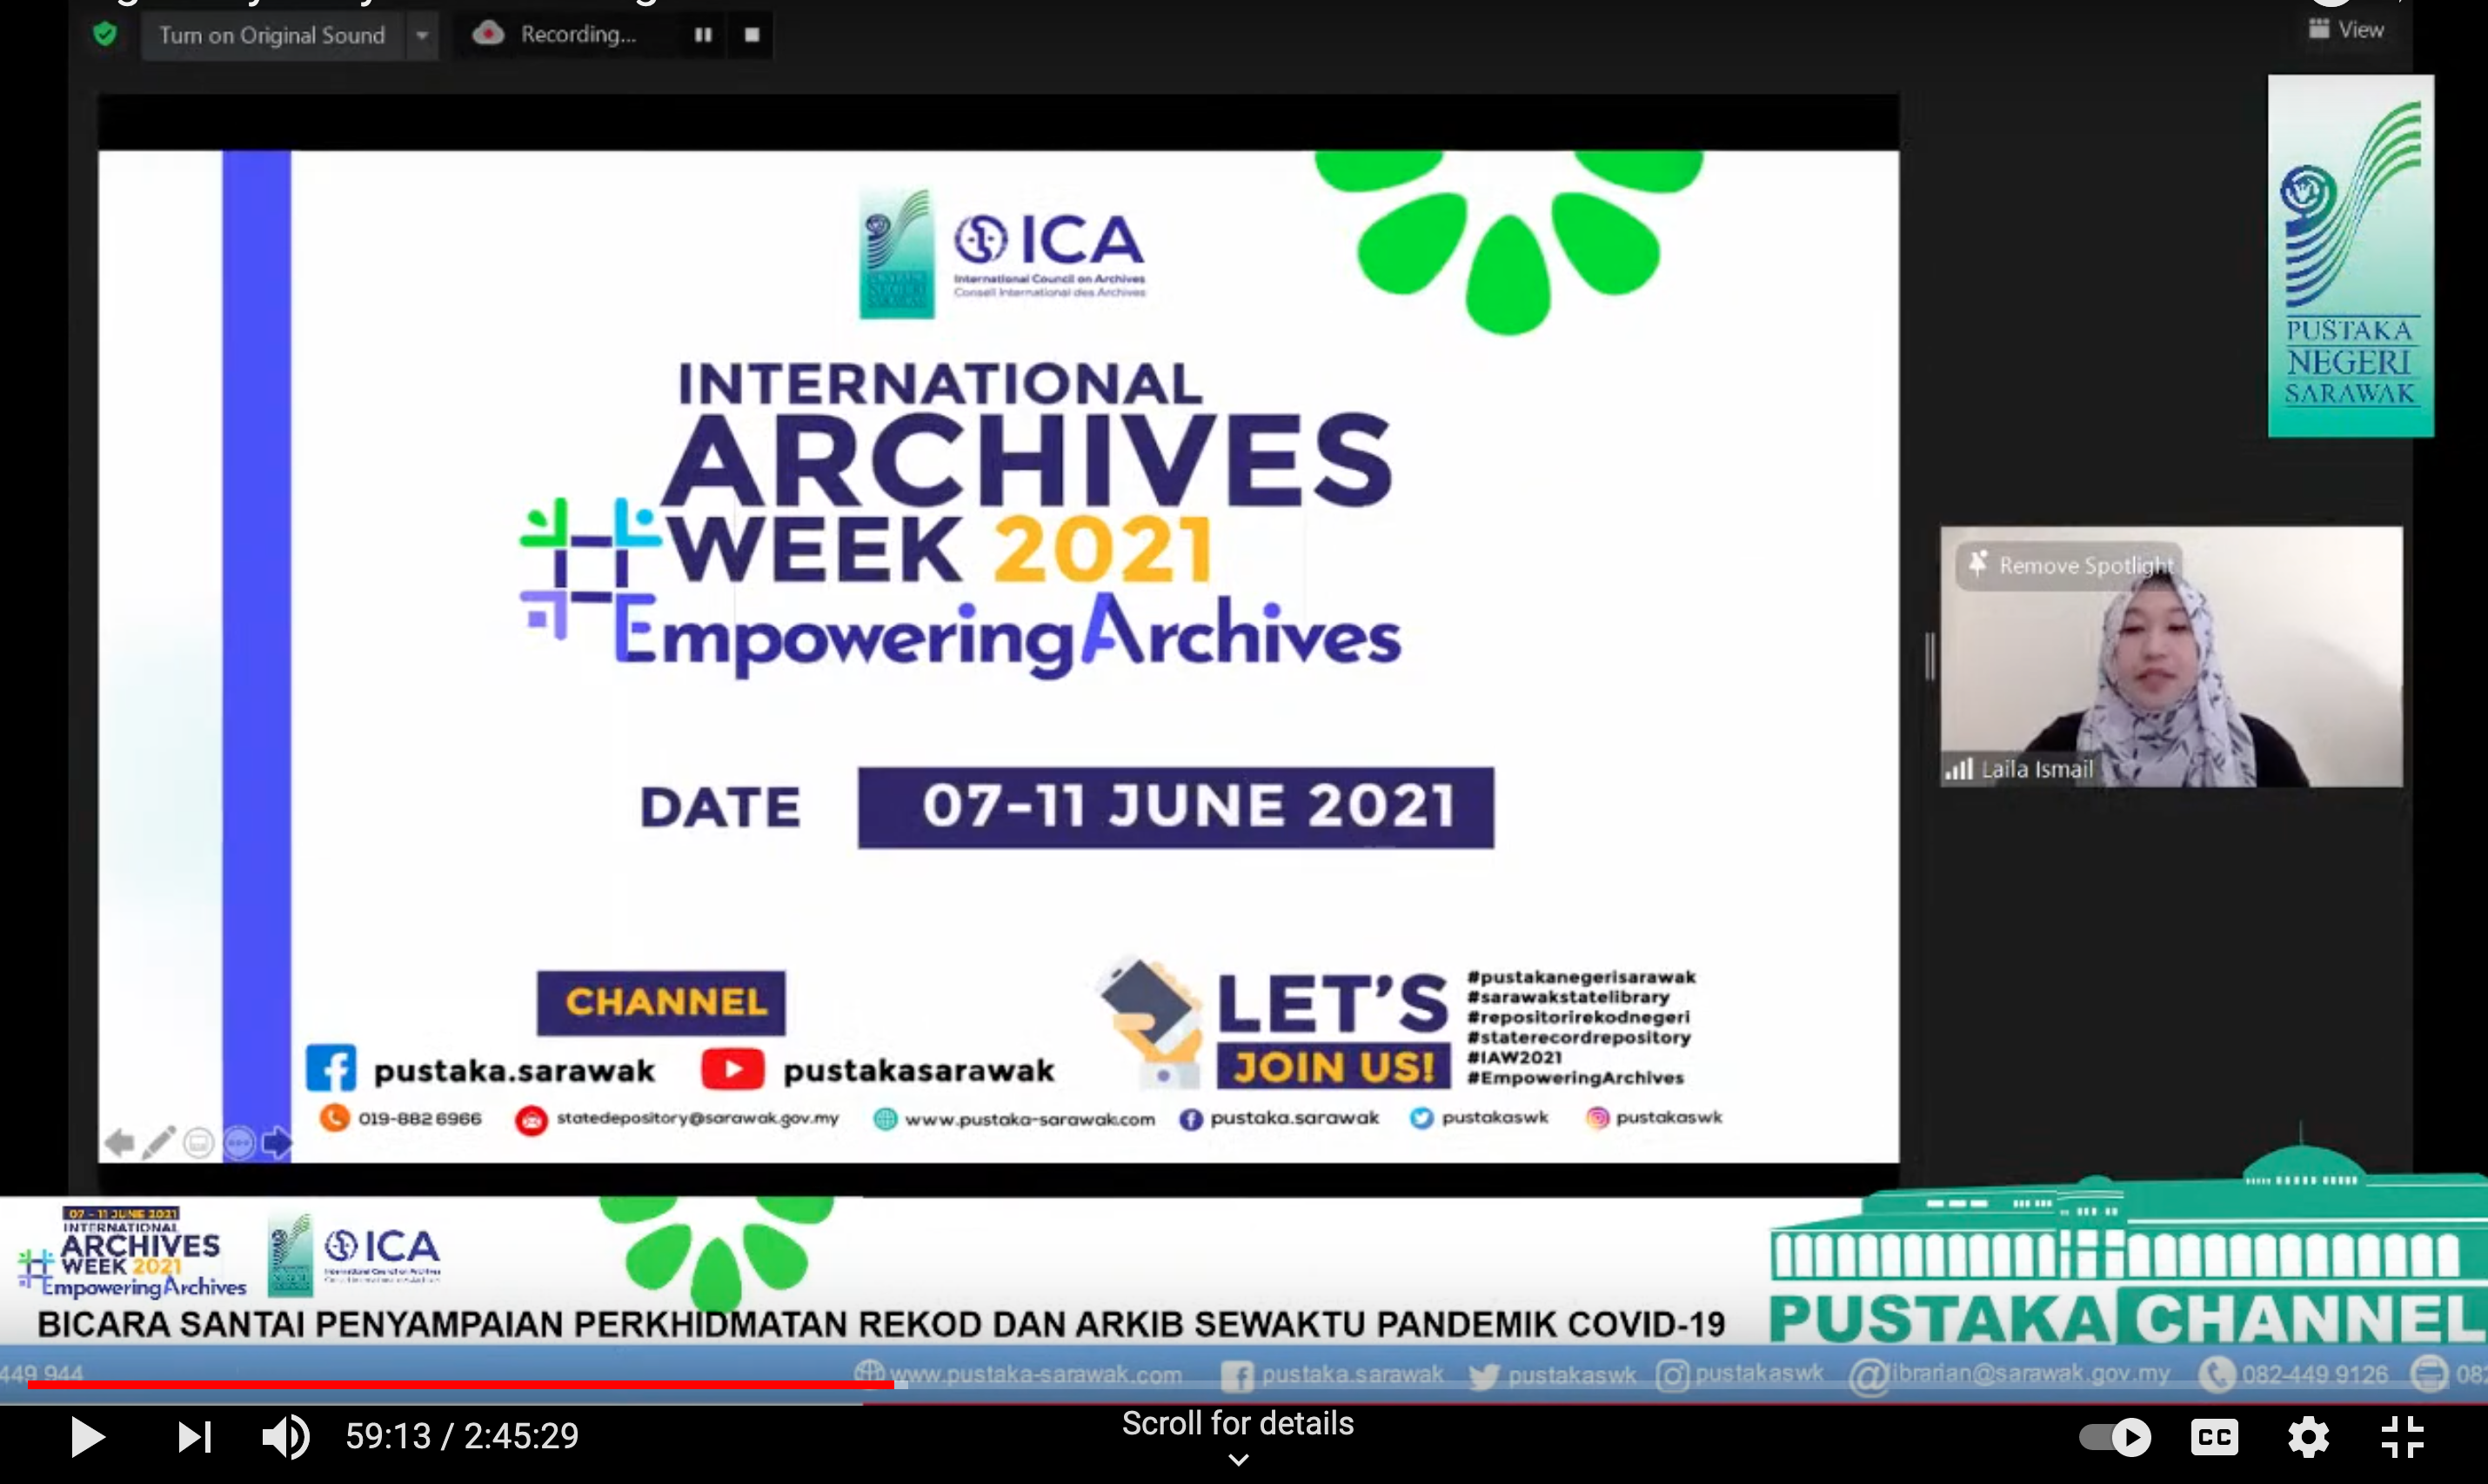2488x1484 pixels.
Task: Click Archives Week logo in lower banner
Action: click(132, 1252)
